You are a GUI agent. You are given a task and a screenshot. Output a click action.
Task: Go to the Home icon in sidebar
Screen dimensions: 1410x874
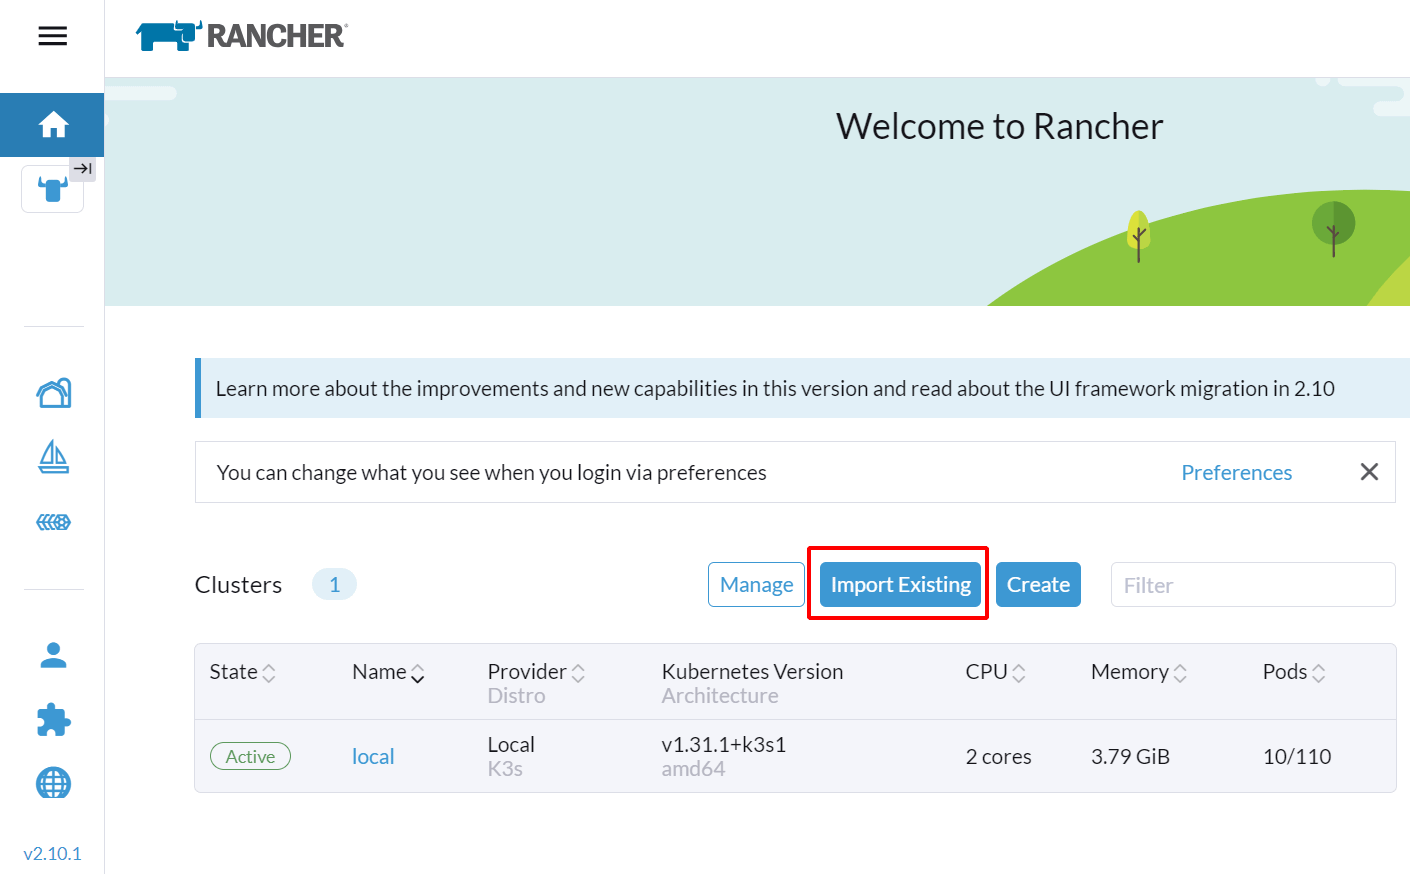pos(53,125)
